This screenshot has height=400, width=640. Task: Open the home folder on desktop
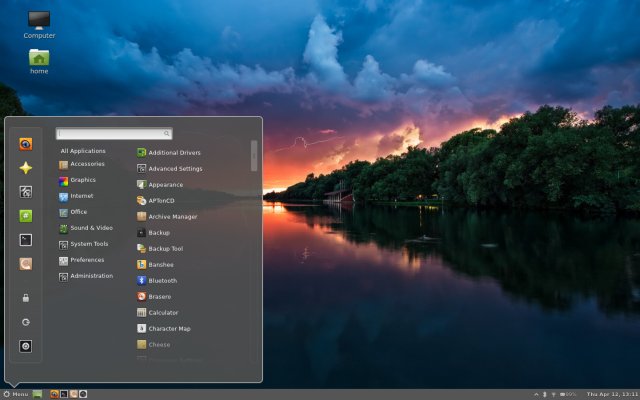(x=39, y=59)
